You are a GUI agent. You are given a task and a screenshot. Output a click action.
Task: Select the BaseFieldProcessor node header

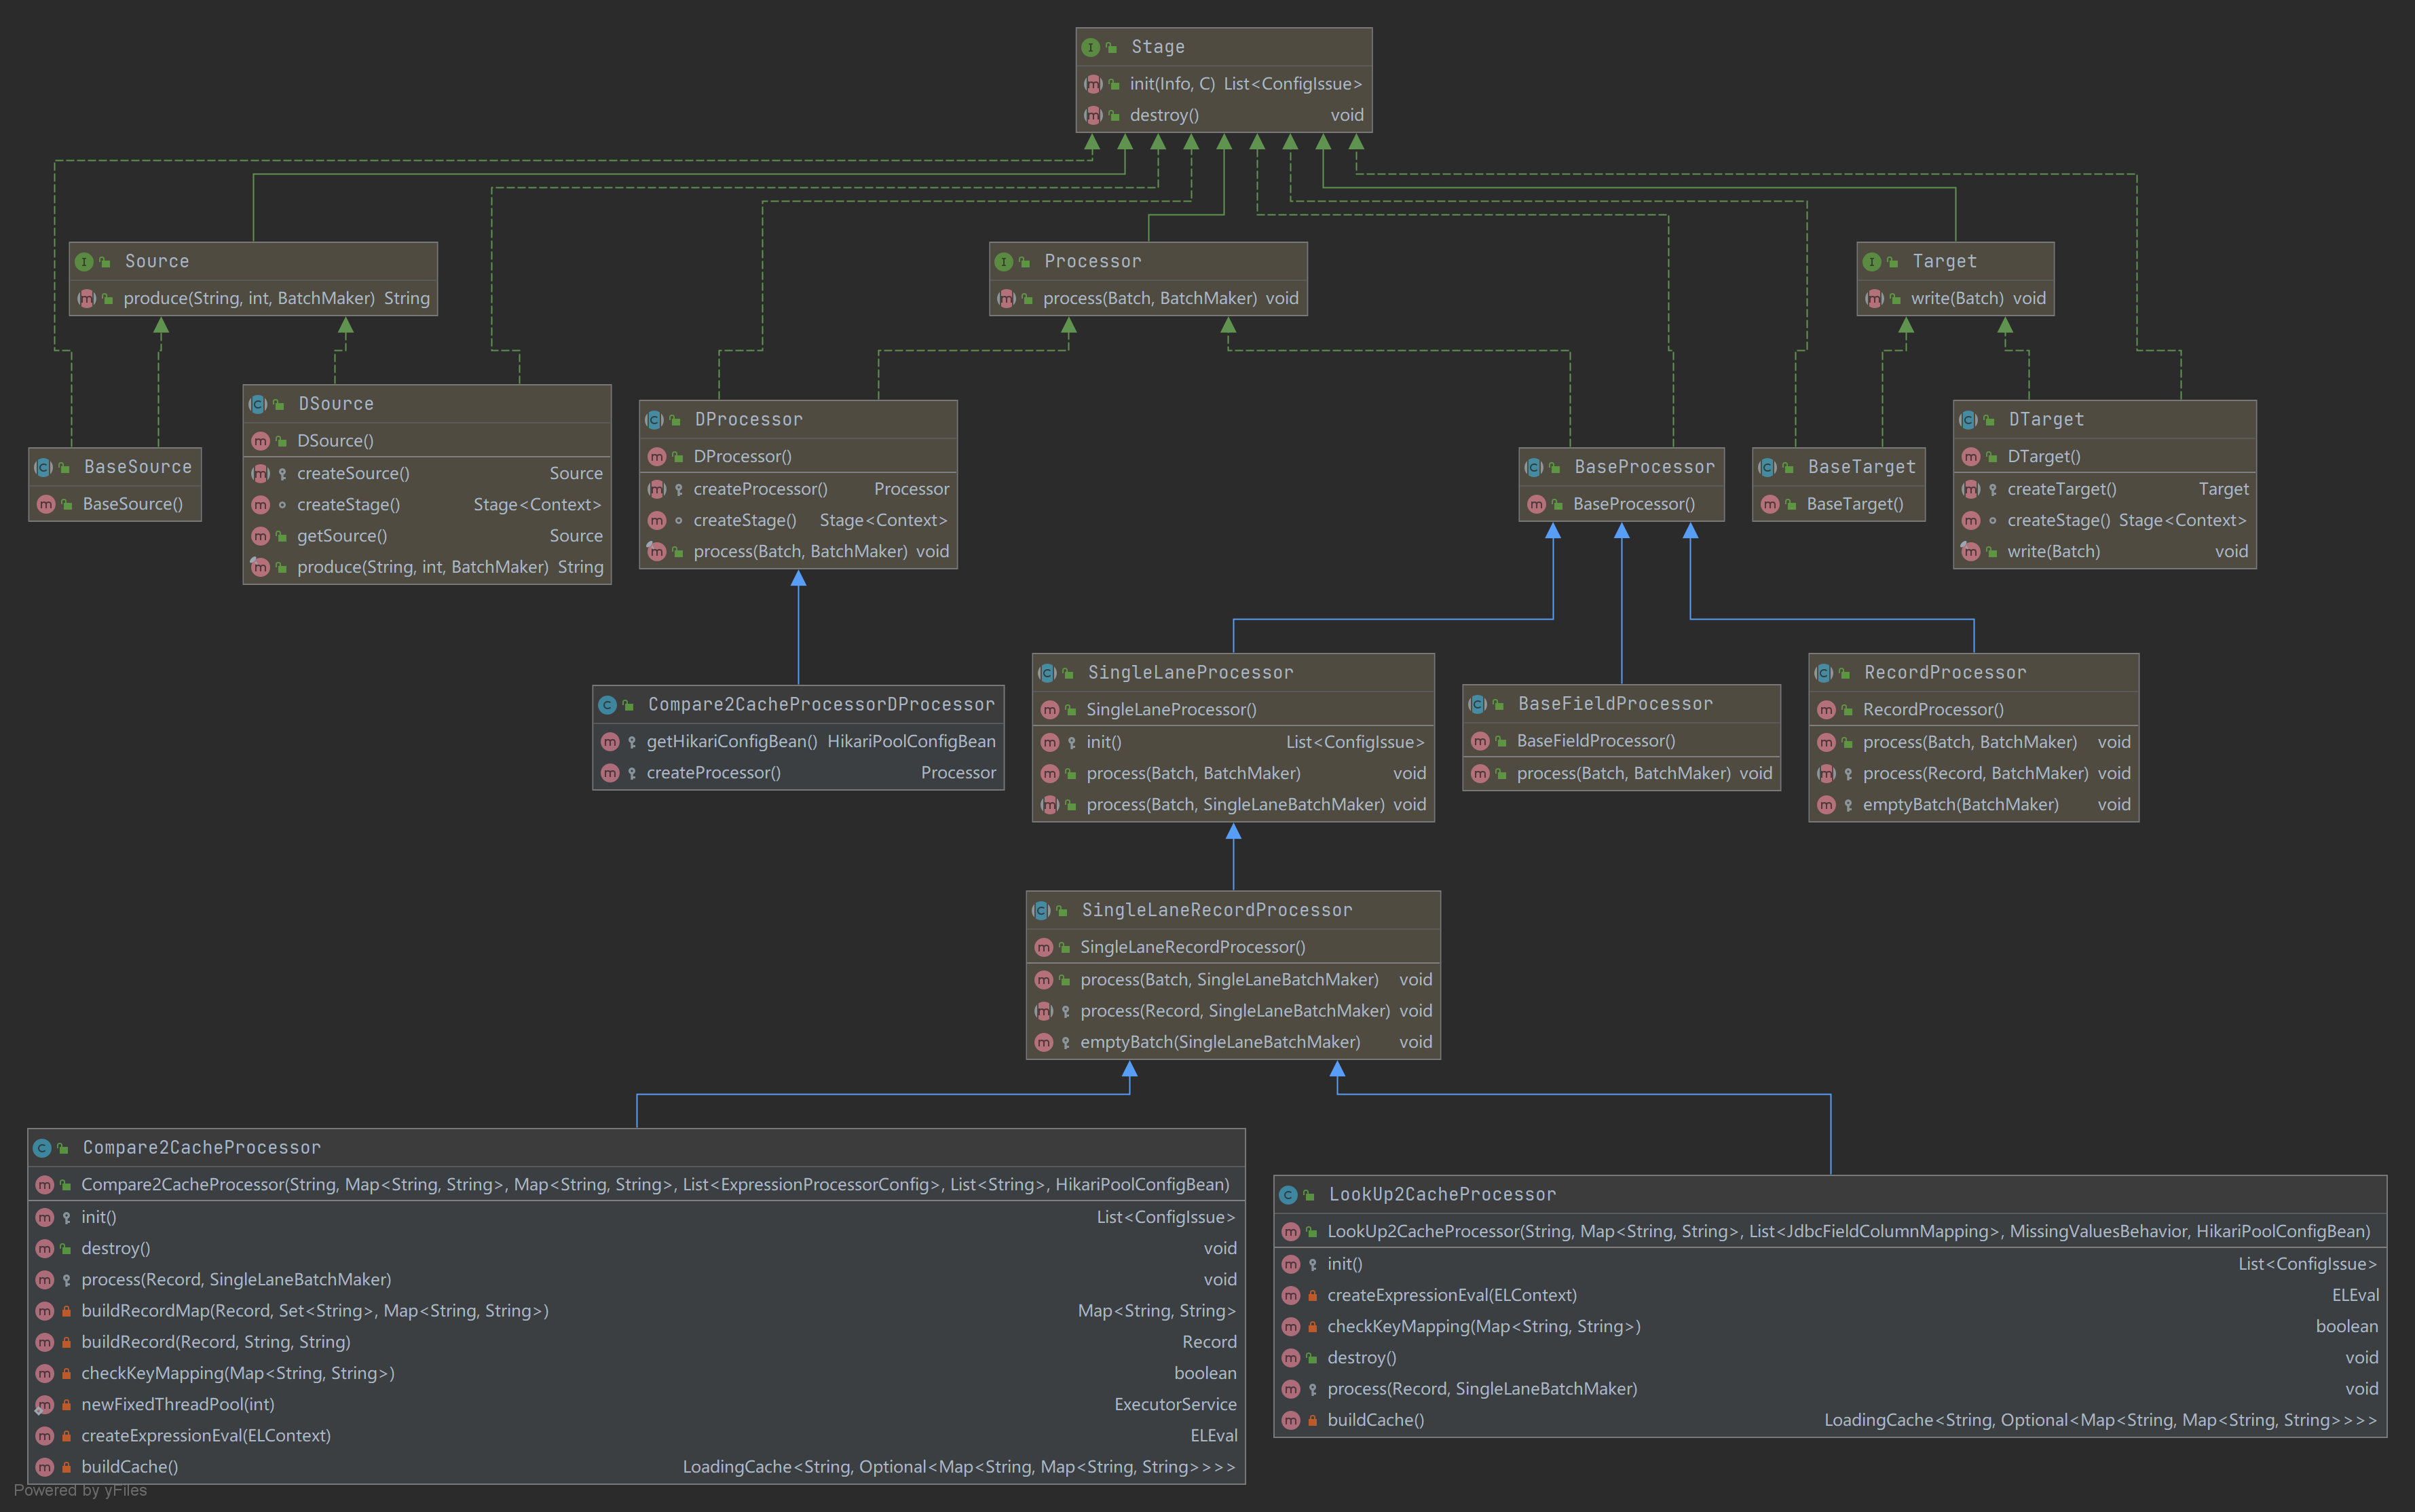pos(1615,704)
